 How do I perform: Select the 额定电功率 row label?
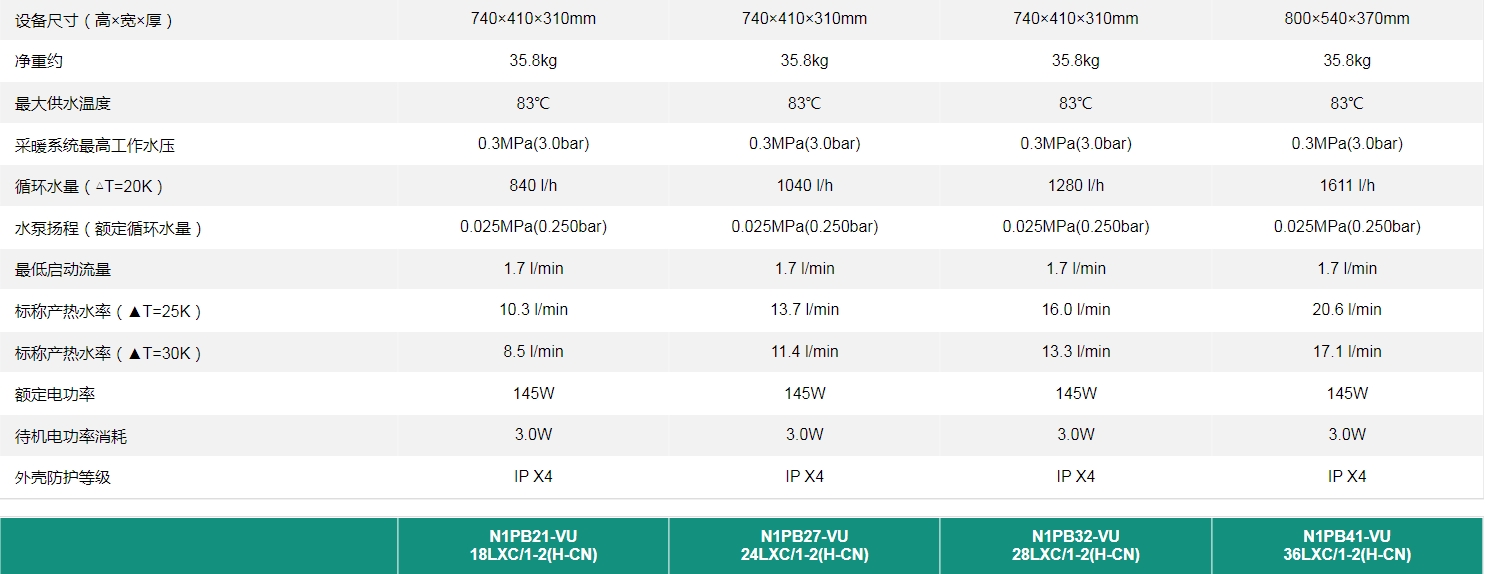point(55,394)
